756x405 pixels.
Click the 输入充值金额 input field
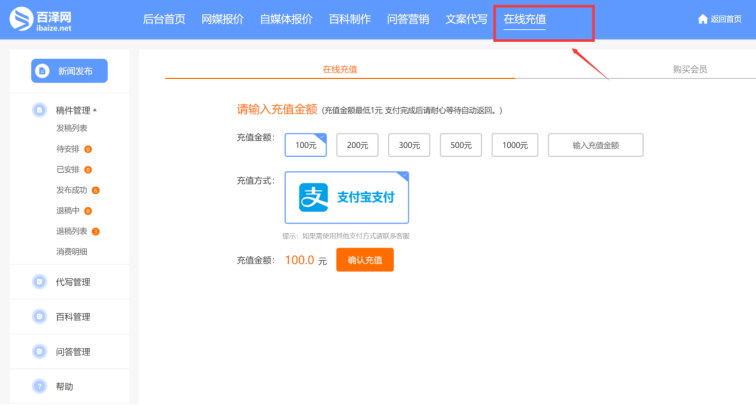point(595,145)
